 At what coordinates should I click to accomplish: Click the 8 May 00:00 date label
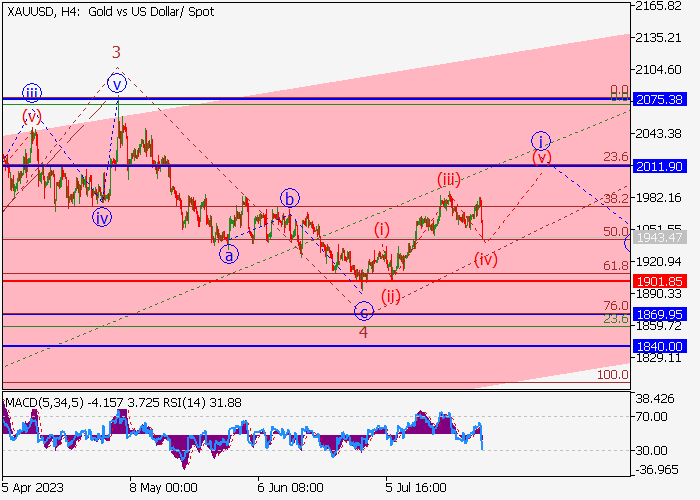(x=163, y=488)
